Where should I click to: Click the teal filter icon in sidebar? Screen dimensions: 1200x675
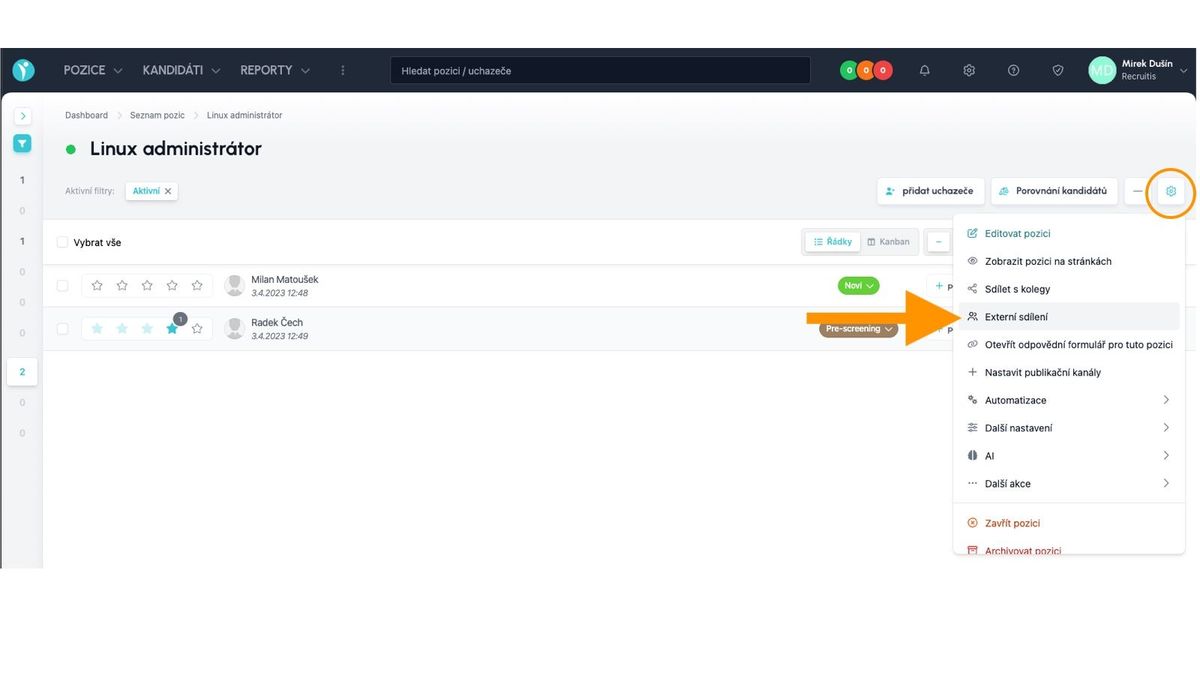click(x=22, y=144)
